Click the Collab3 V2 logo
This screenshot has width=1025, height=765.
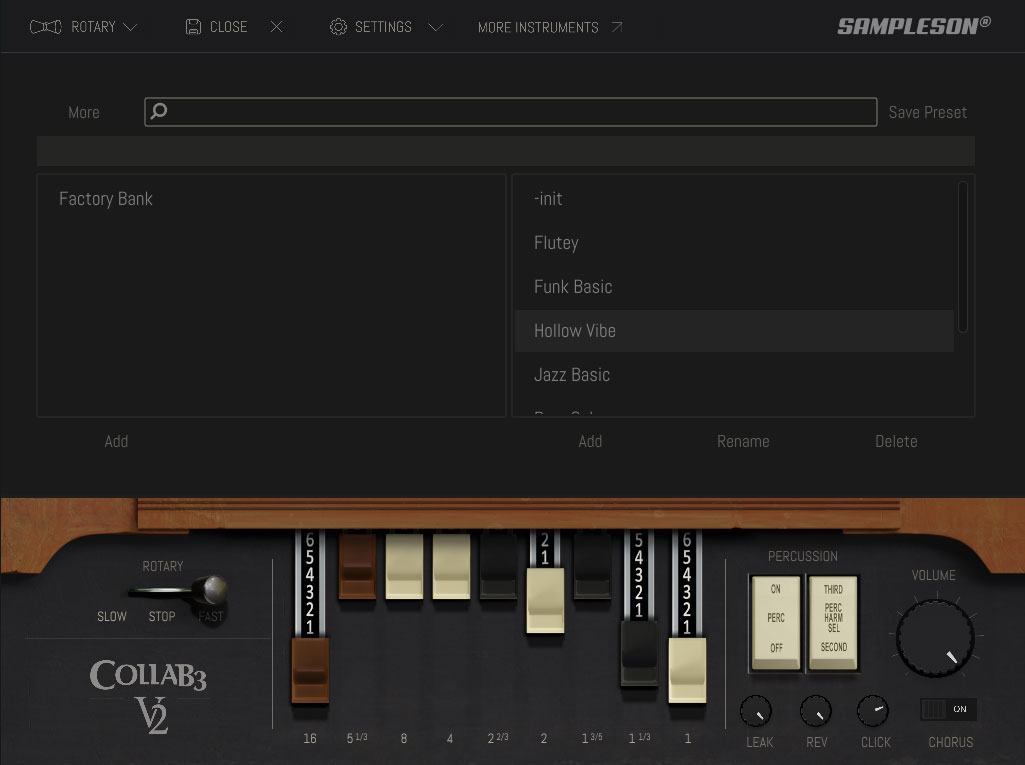pos(148,695)
